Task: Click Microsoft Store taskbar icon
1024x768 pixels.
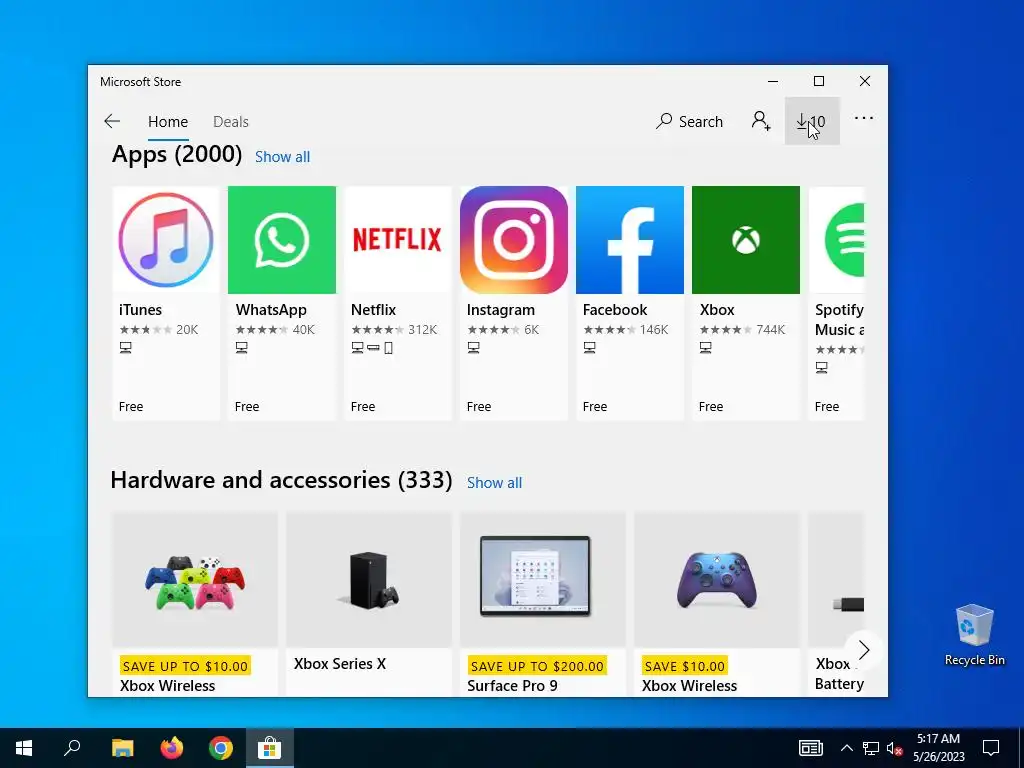Action: [x=269, y=748]
